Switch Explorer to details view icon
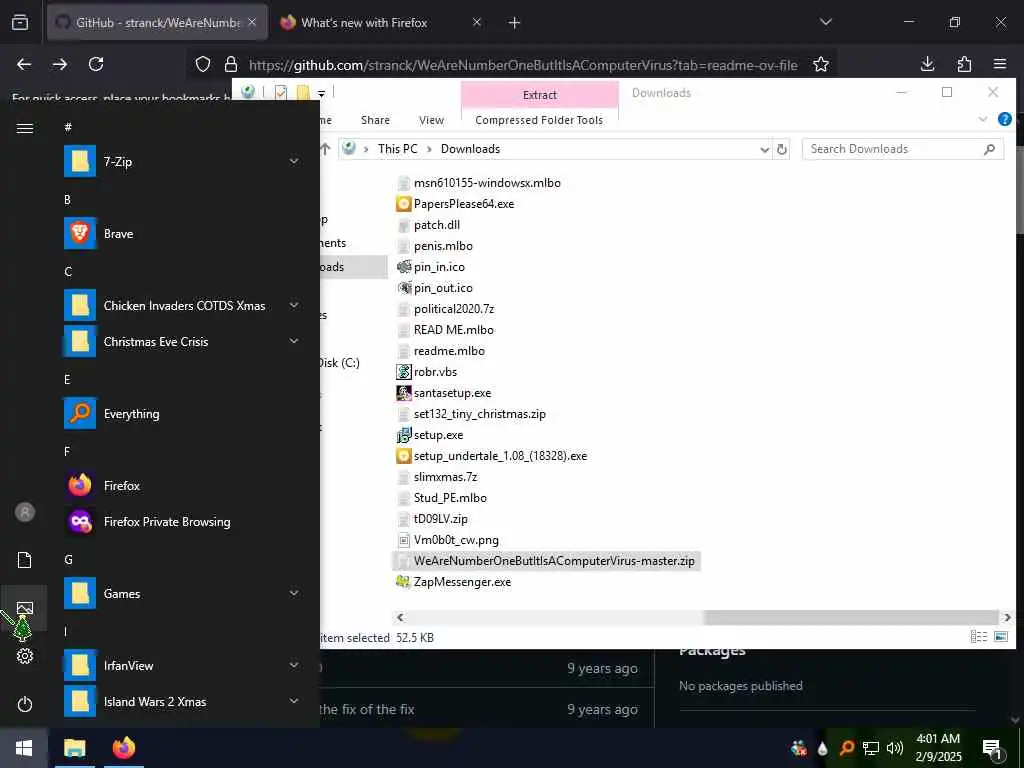1024x768 pixels. [978, 637]
